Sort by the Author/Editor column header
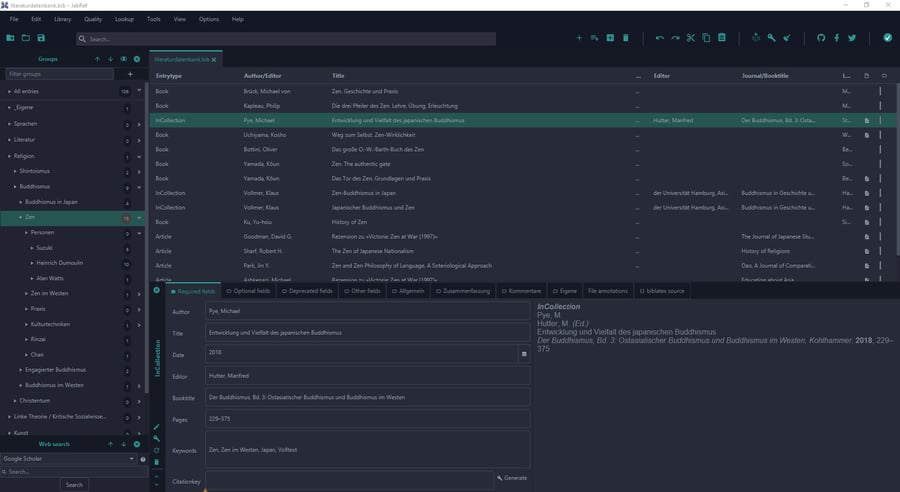This screenshot has width=900, height=492. pos(263,76)
